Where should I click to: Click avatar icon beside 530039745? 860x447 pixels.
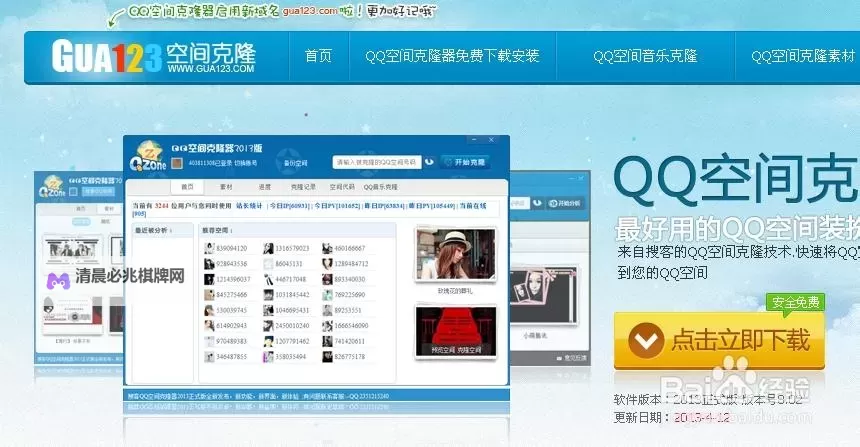tap(209, 310)
